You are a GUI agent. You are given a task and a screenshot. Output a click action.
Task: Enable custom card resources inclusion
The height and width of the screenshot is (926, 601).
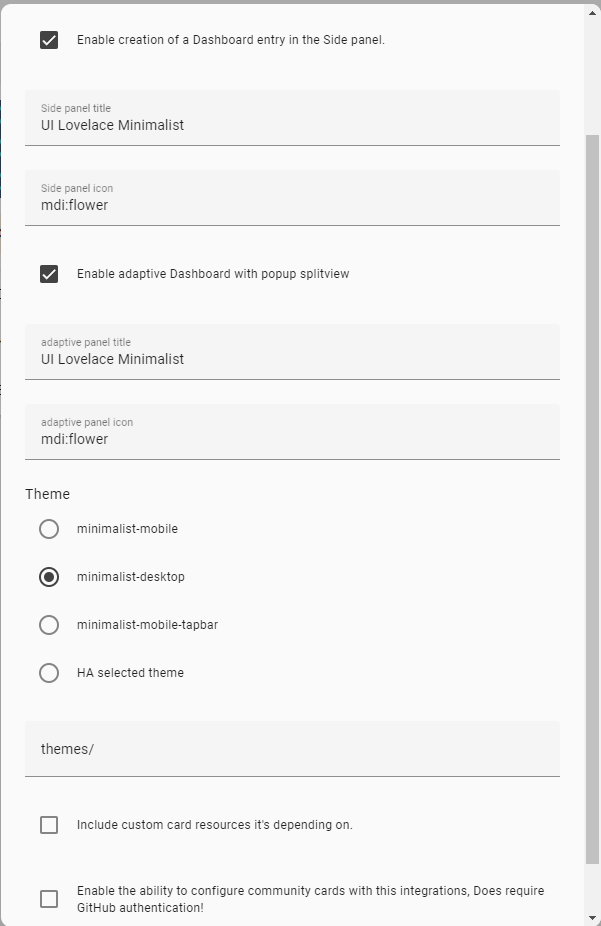pyautogui.click(x=49, y=824)
